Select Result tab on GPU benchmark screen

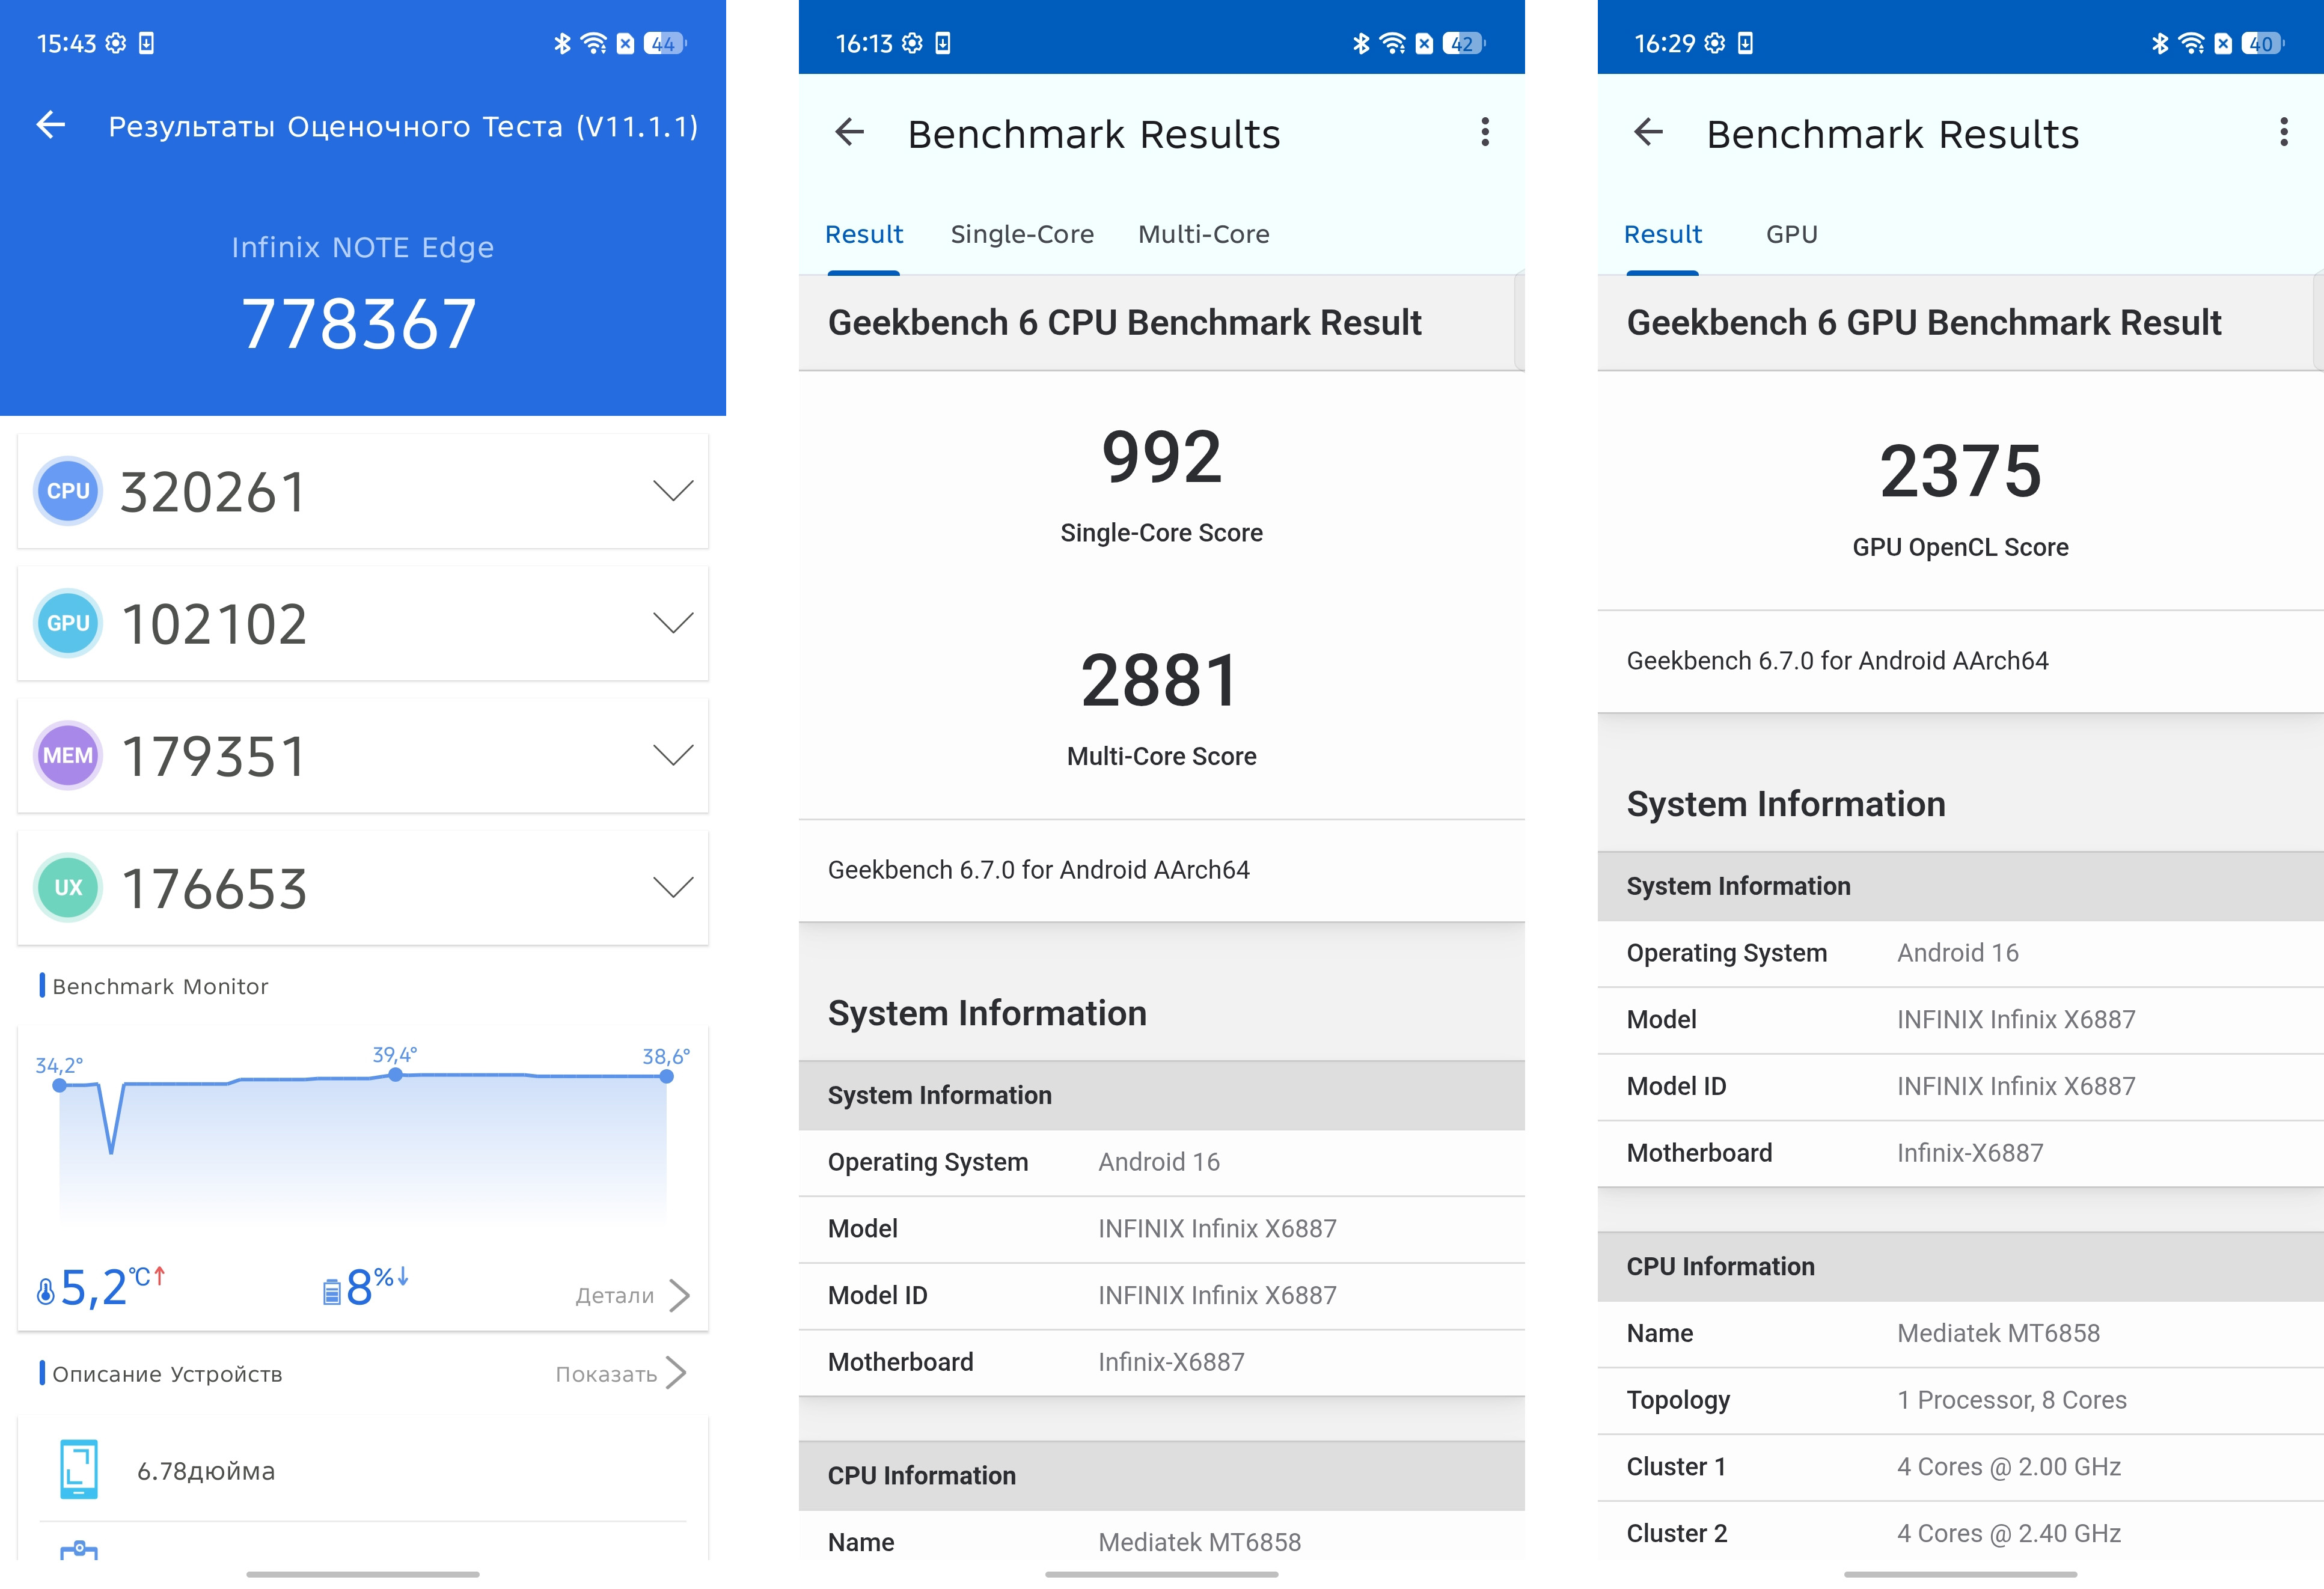coord(1663,234)
